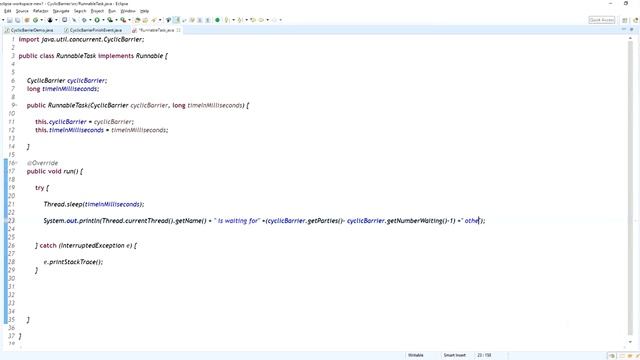Open the Debug button dropdown arrow
This screenshot has height=360, width=640.
(90, 20)
